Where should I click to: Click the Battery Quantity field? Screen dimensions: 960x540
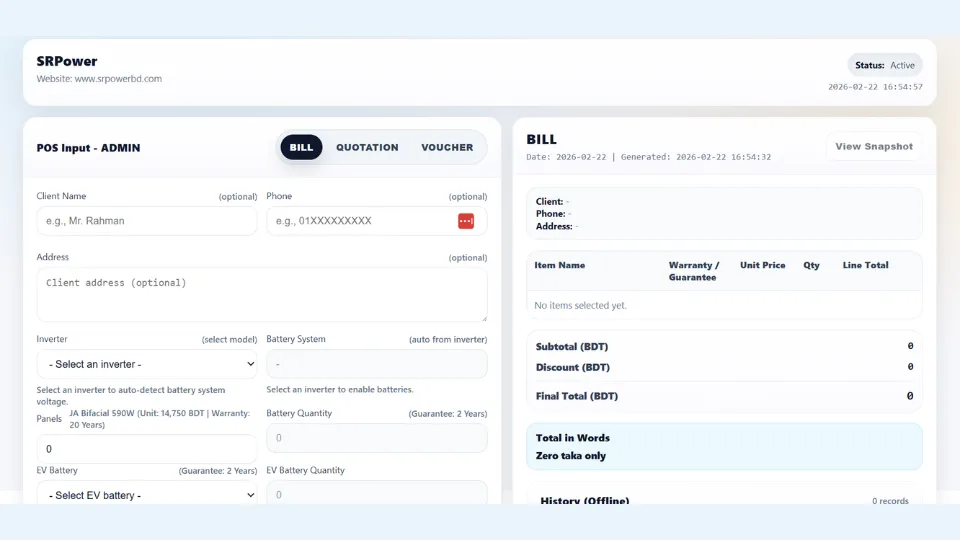click(376, 438)
